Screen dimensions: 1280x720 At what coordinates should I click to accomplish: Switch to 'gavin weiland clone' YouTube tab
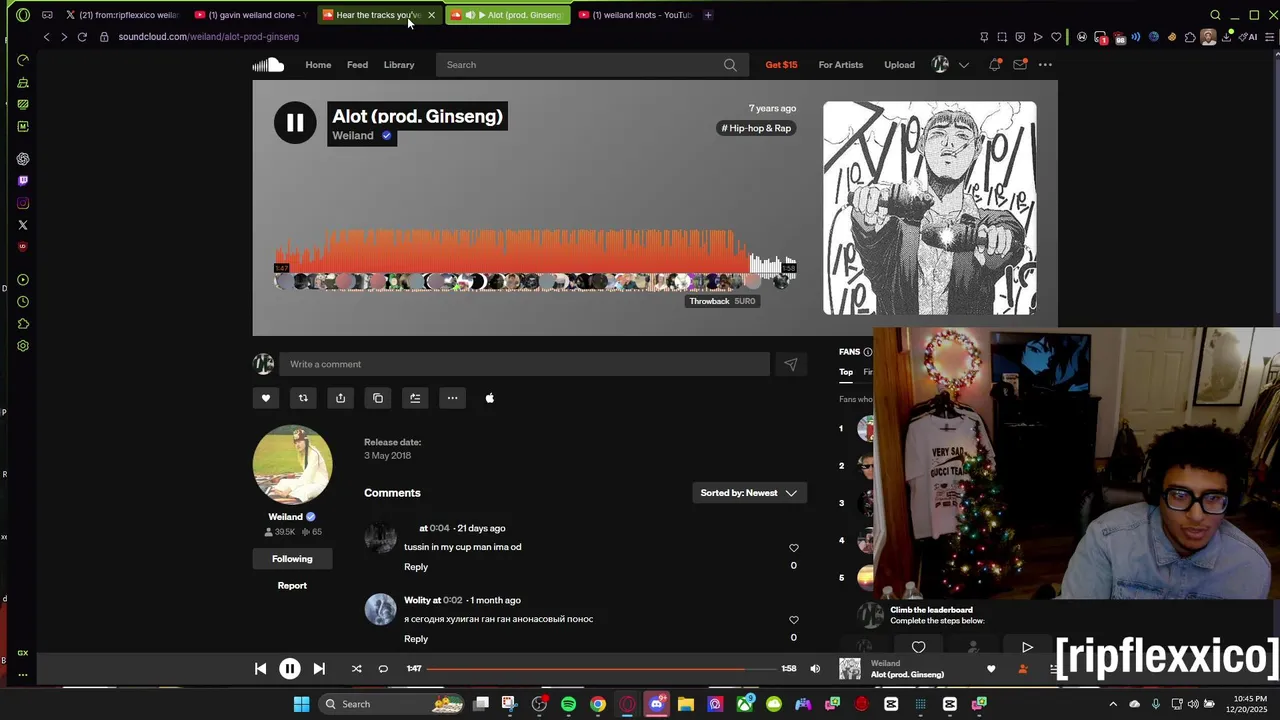point(250,15)
